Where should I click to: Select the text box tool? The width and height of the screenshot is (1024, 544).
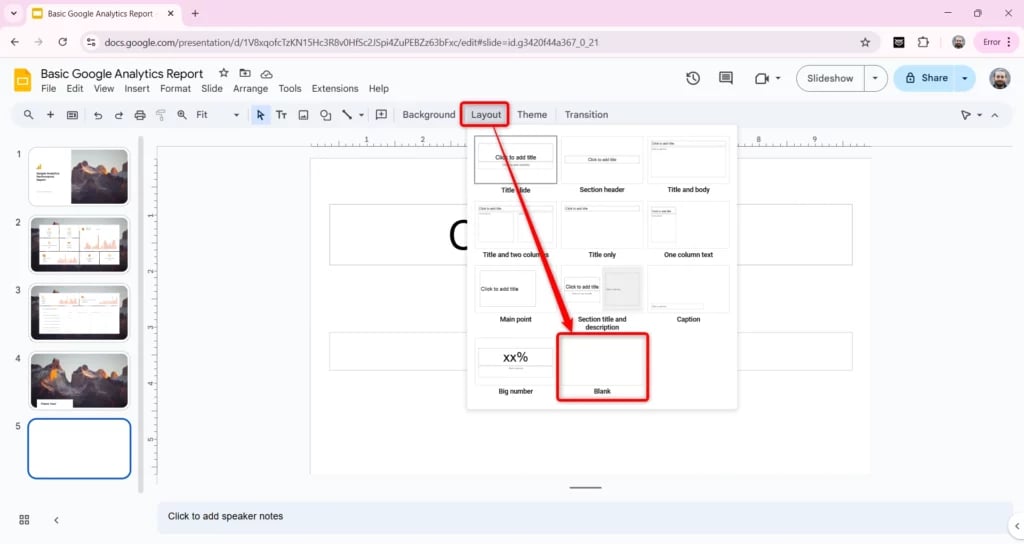tap(281, 115)
